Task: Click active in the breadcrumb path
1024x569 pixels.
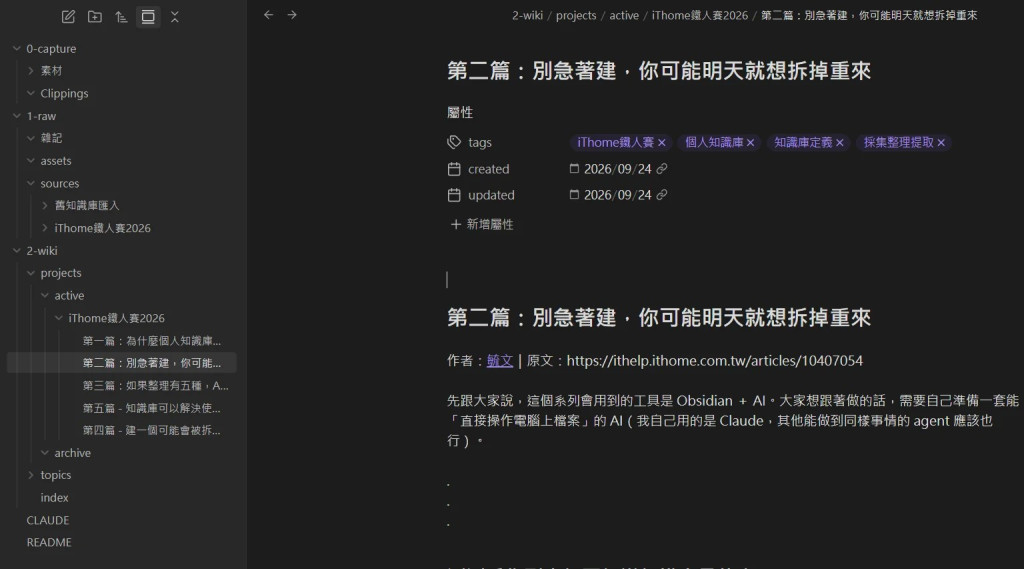Action: pos(624,15)
